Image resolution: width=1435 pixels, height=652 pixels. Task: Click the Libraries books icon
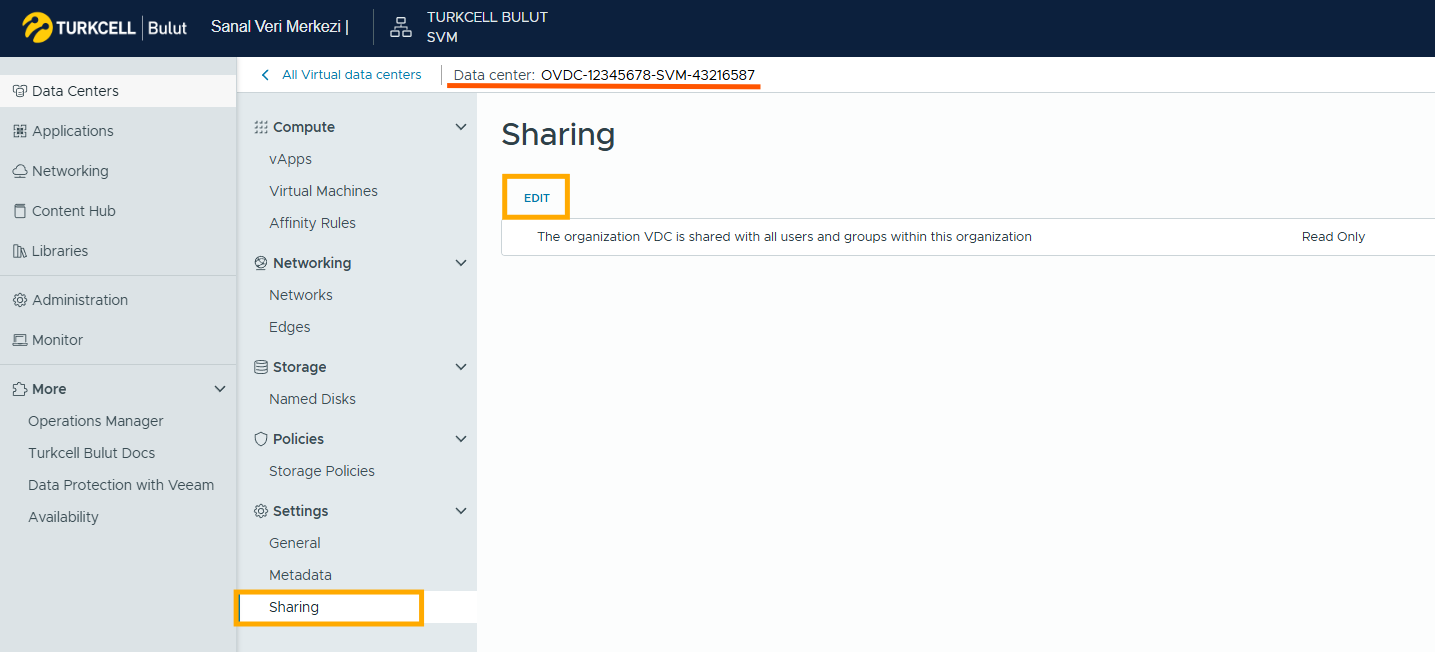pos(19,251)
